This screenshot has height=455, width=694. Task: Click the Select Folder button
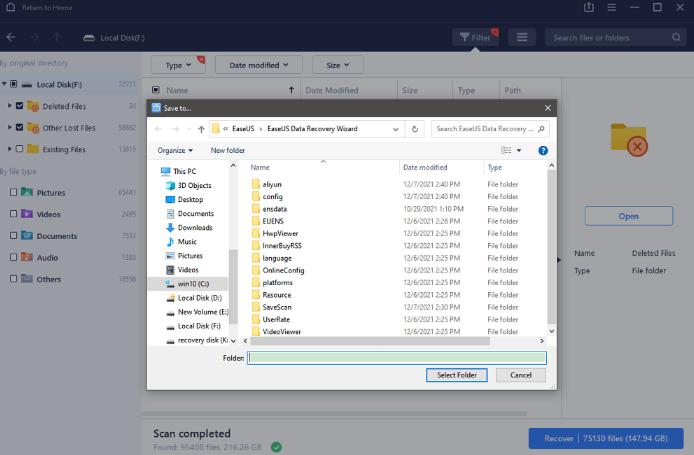click(x=457, y=375)
